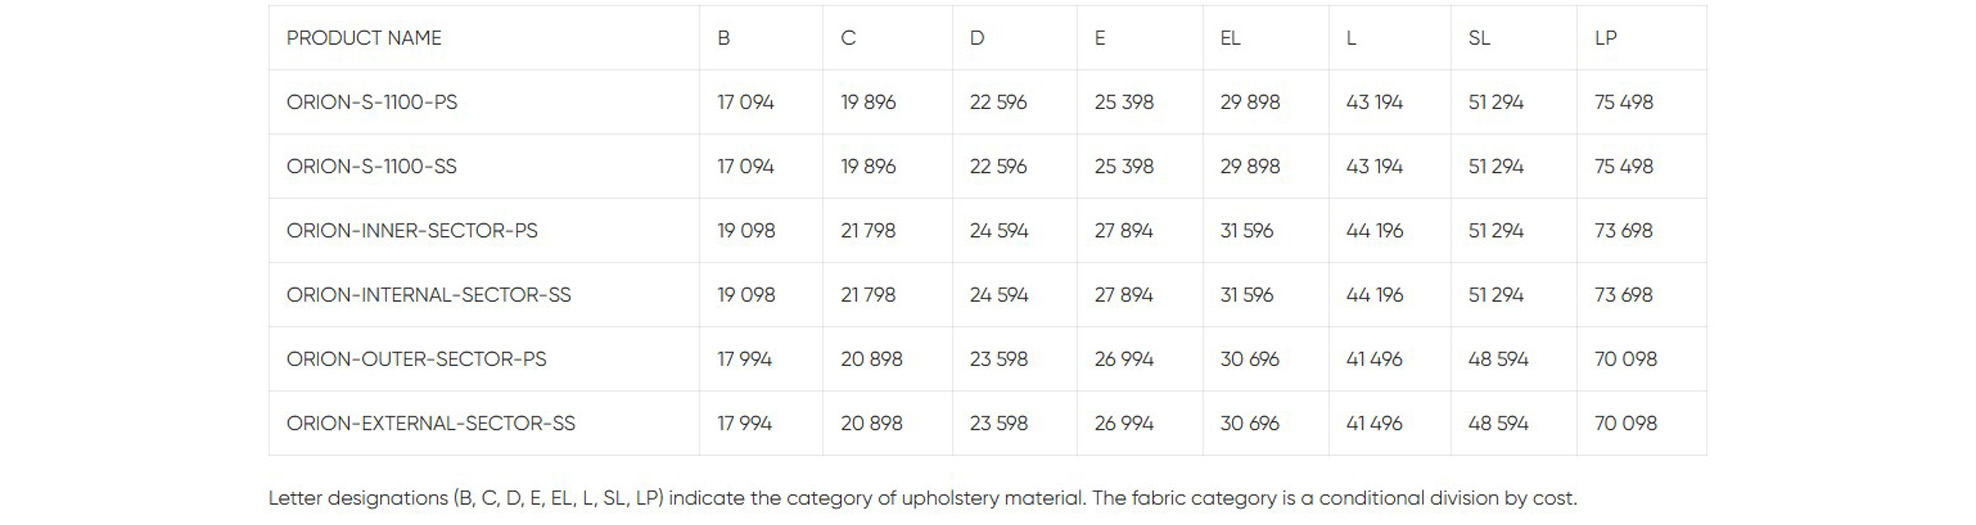The width and height of the screenshot is (1976, 525).
Task: Click the LP price for ORION-S-1100-SS
Action: click(1623, 166)
